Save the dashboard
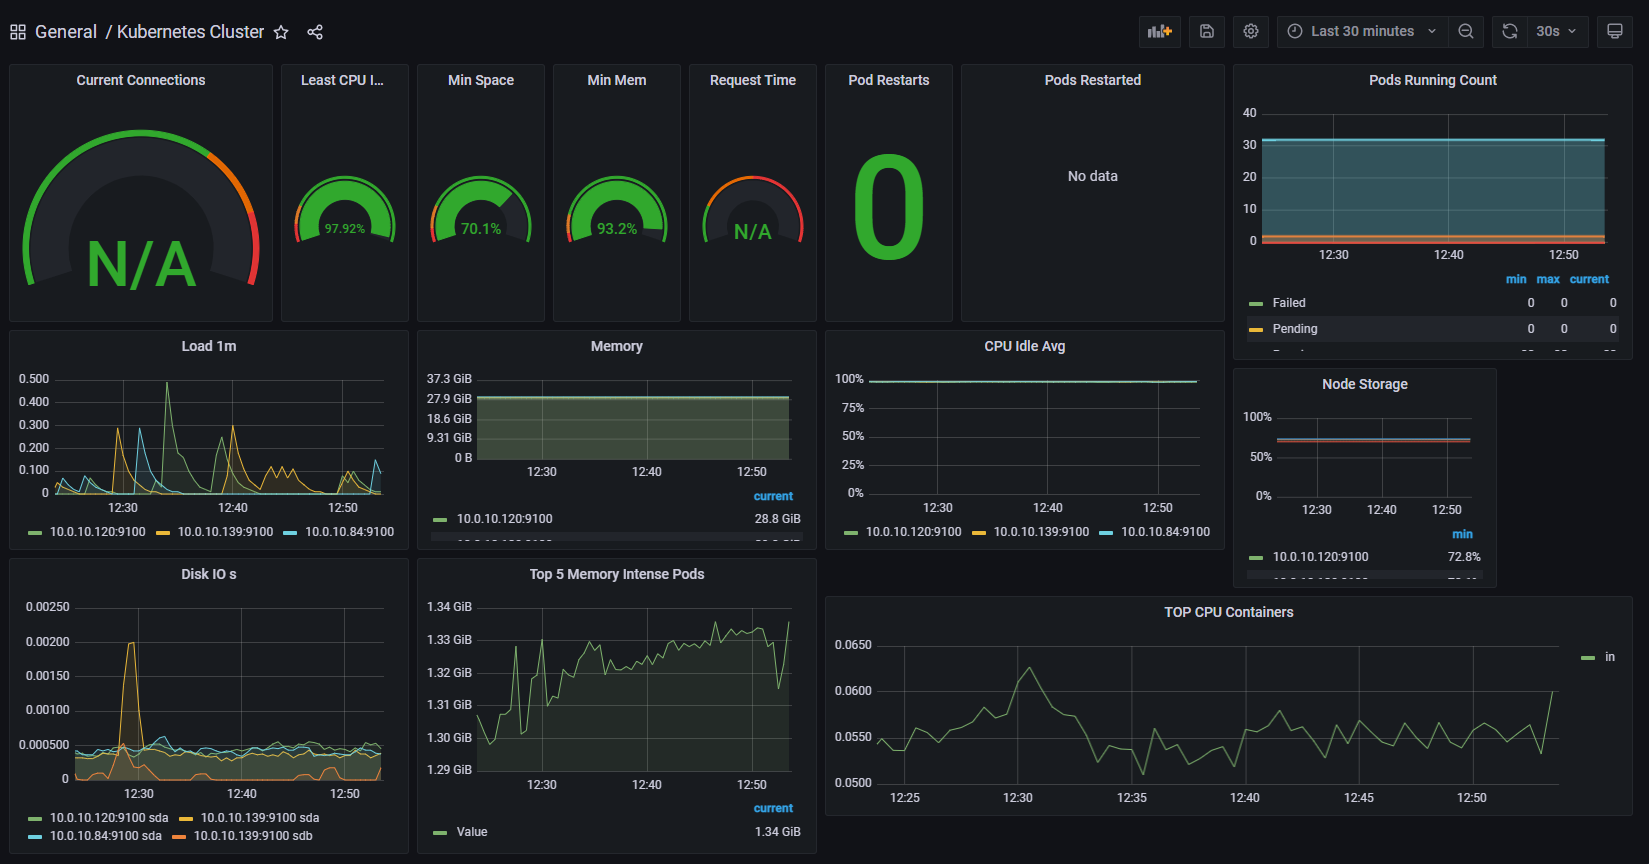This screenshot has width=1649, height=864. point(1207,31)
